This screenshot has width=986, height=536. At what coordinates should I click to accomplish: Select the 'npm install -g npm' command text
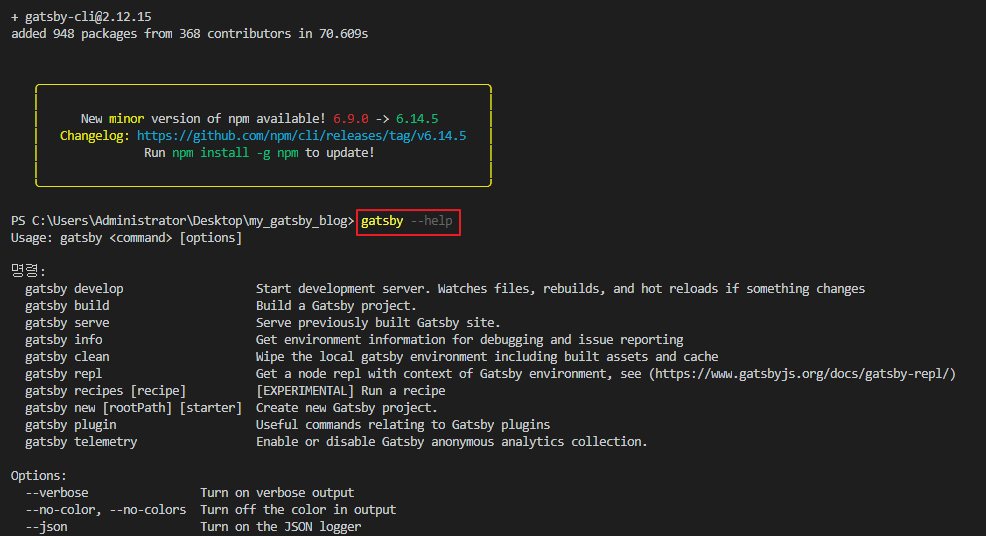coord(235,153)
